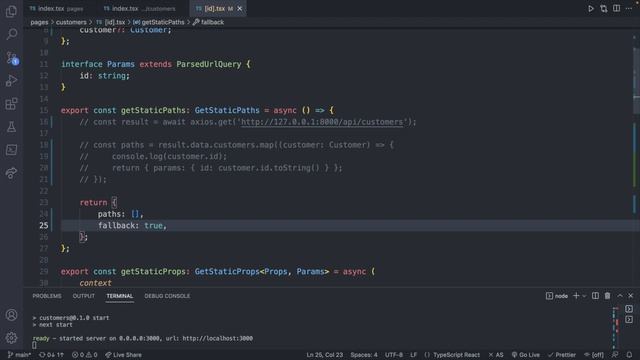
Task: Open Source Control view with badge
Action: 11,58
